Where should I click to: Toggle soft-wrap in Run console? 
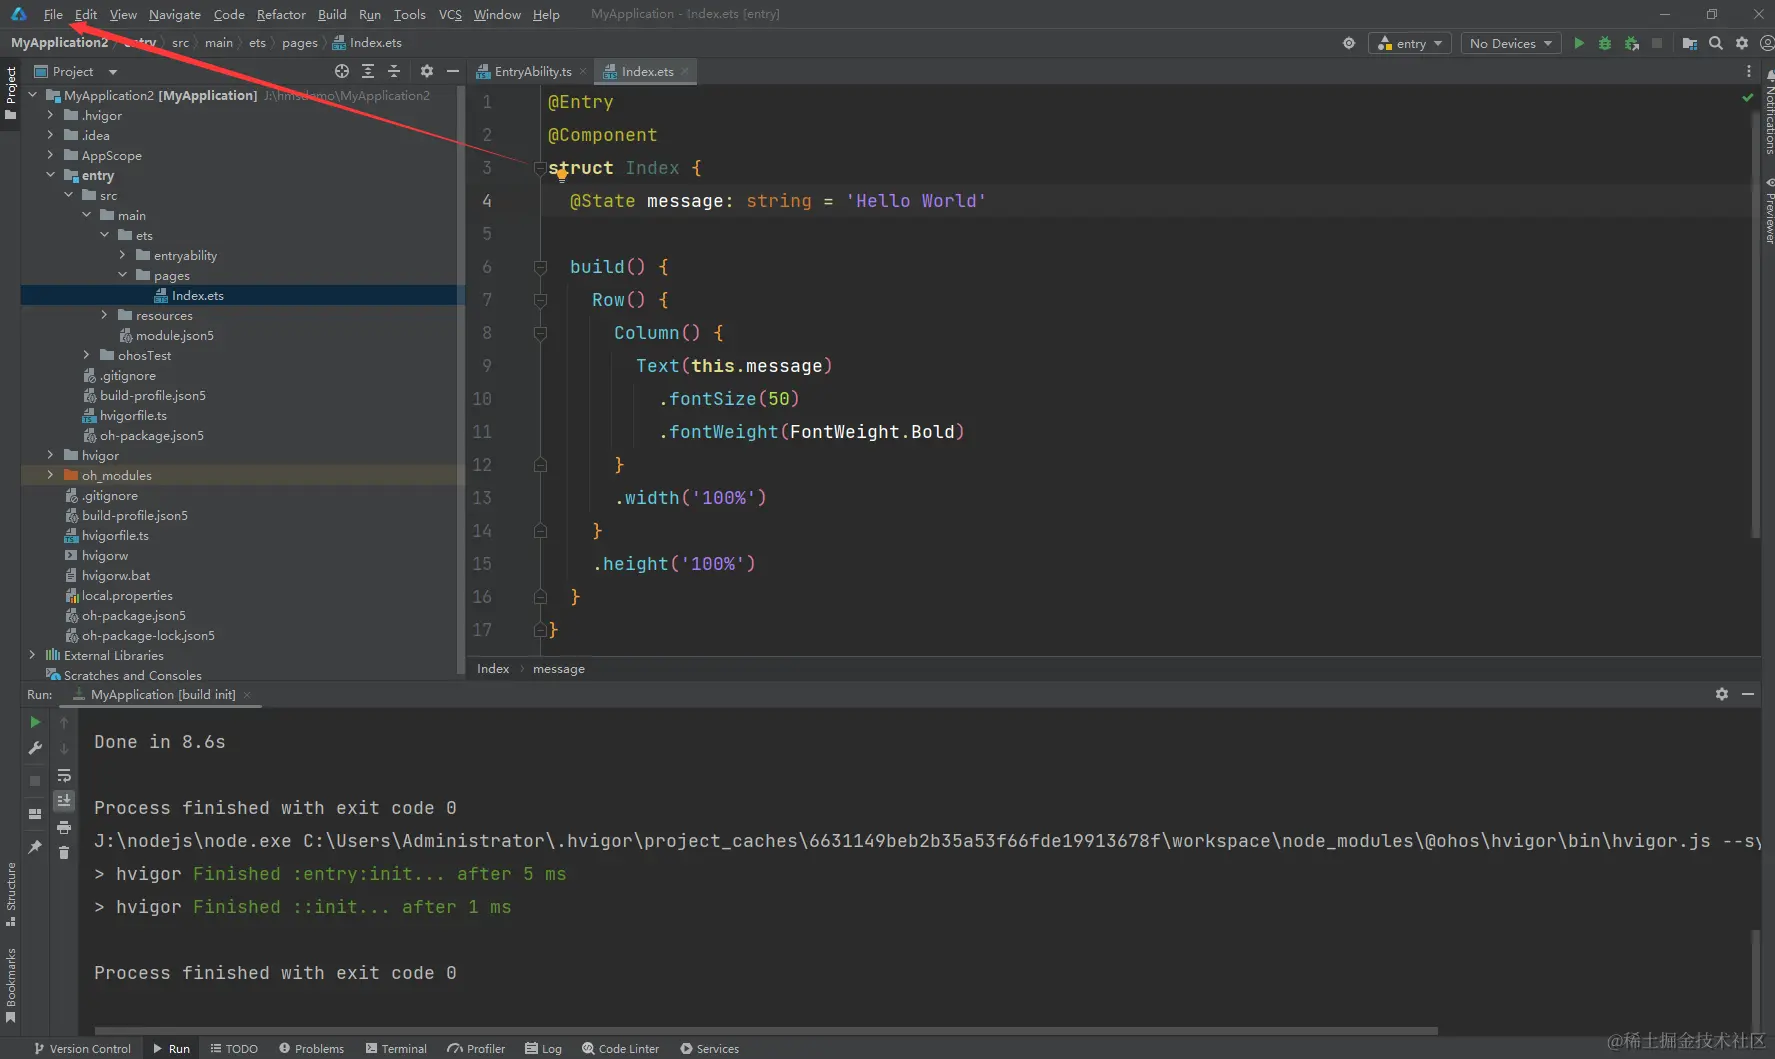point(64,775)
